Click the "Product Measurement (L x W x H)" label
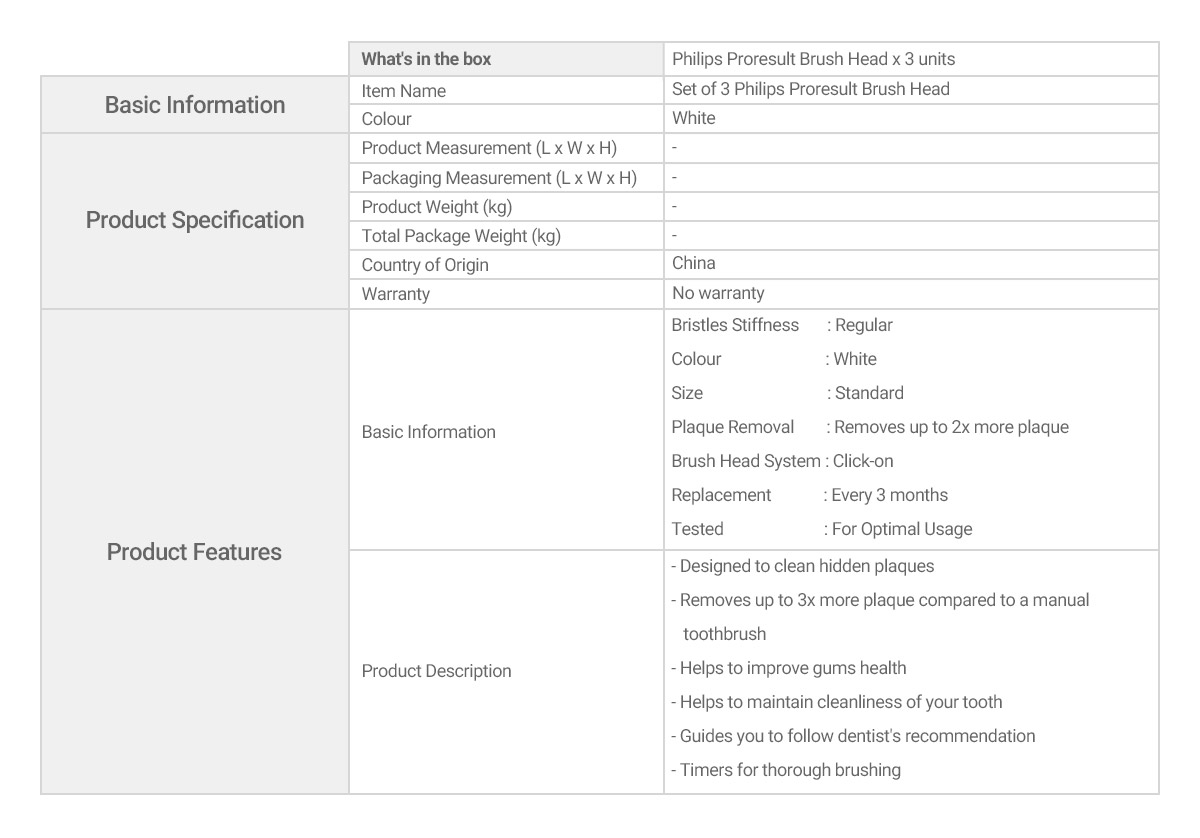 (489, 148)
